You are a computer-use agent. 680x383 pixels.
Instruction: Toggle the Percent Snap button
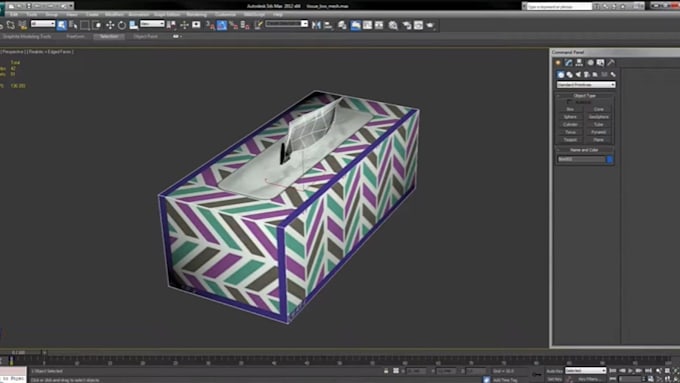[x=233, y=25]
